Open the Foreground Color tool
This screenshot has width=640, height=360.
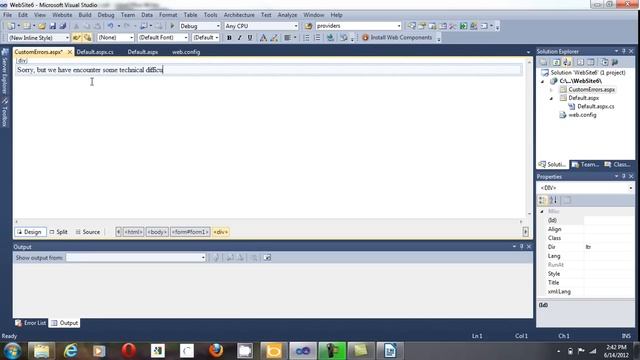[x=263, y=38]
